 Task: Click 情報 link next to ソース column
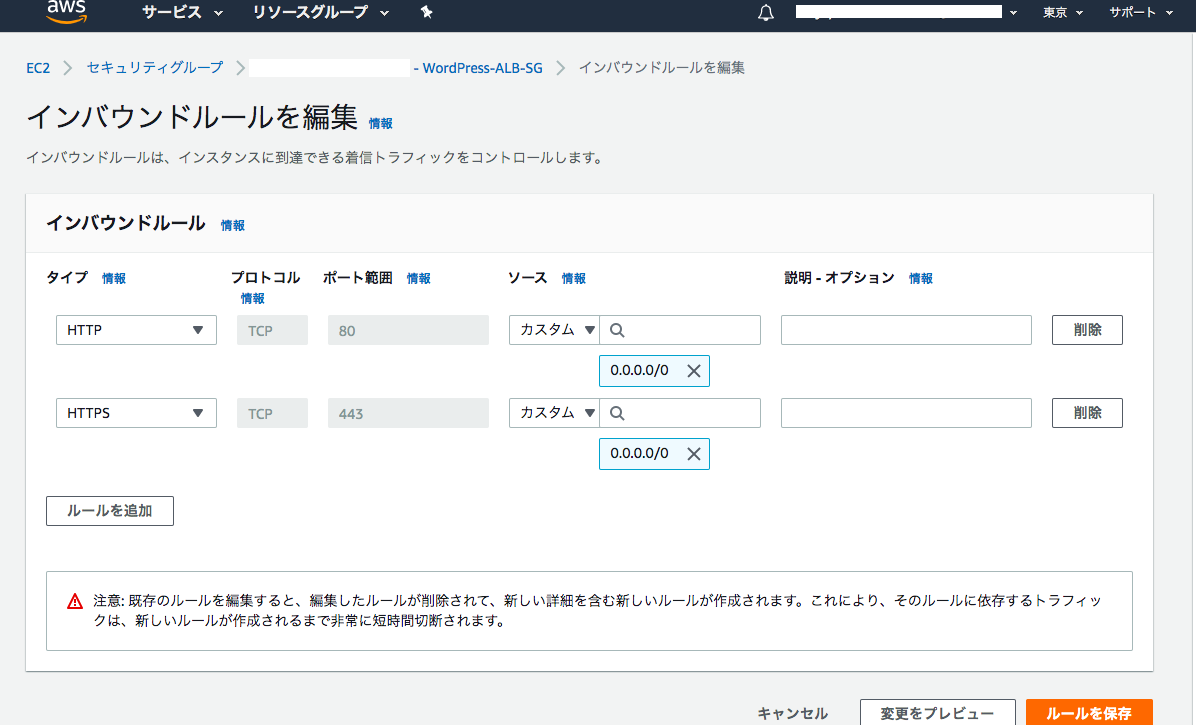click(x=574, y=279)
